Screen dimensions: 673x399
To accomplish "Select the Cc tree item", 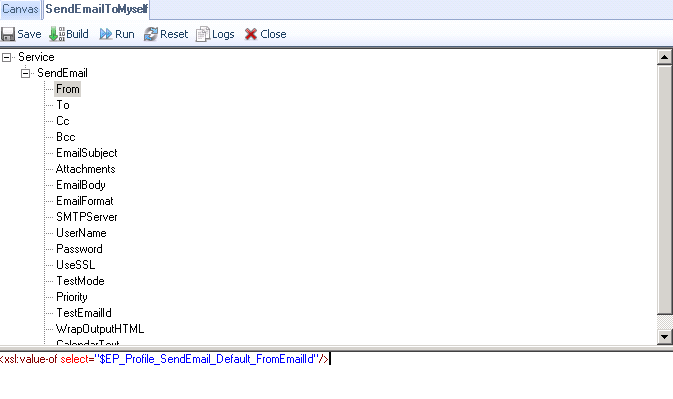I will [x=63, y=121].
